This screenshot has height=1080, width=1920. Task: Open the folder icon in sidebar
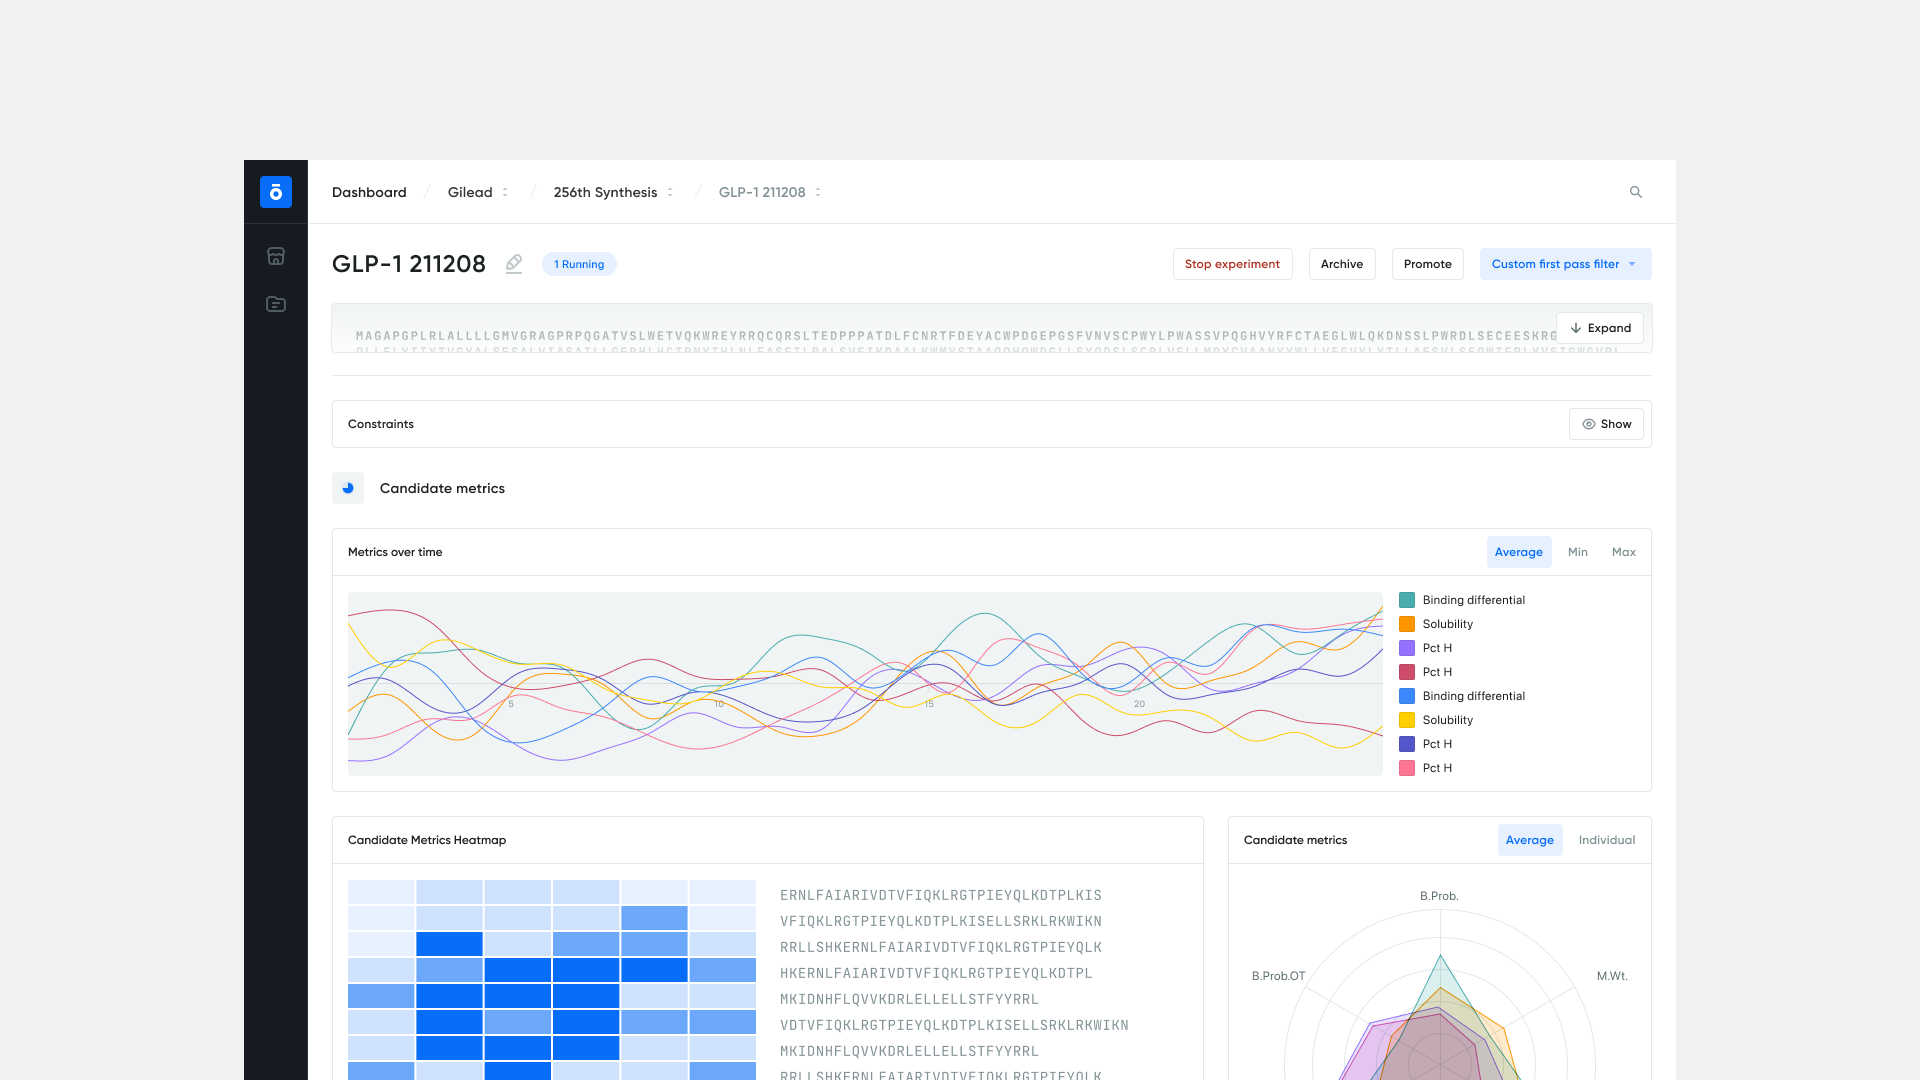276,304
